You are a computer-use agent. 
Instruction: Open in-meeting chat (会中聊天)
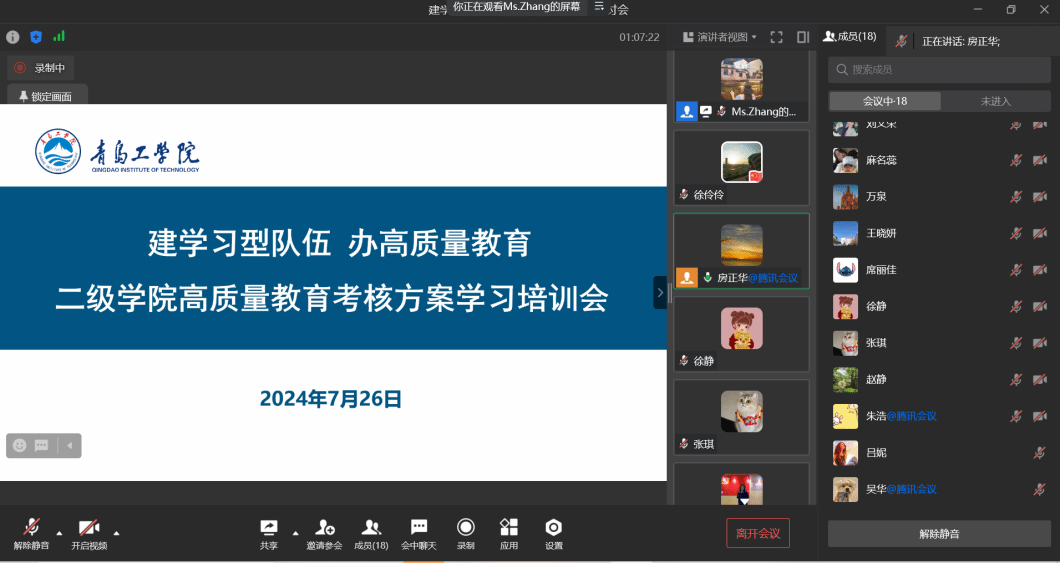419,533
